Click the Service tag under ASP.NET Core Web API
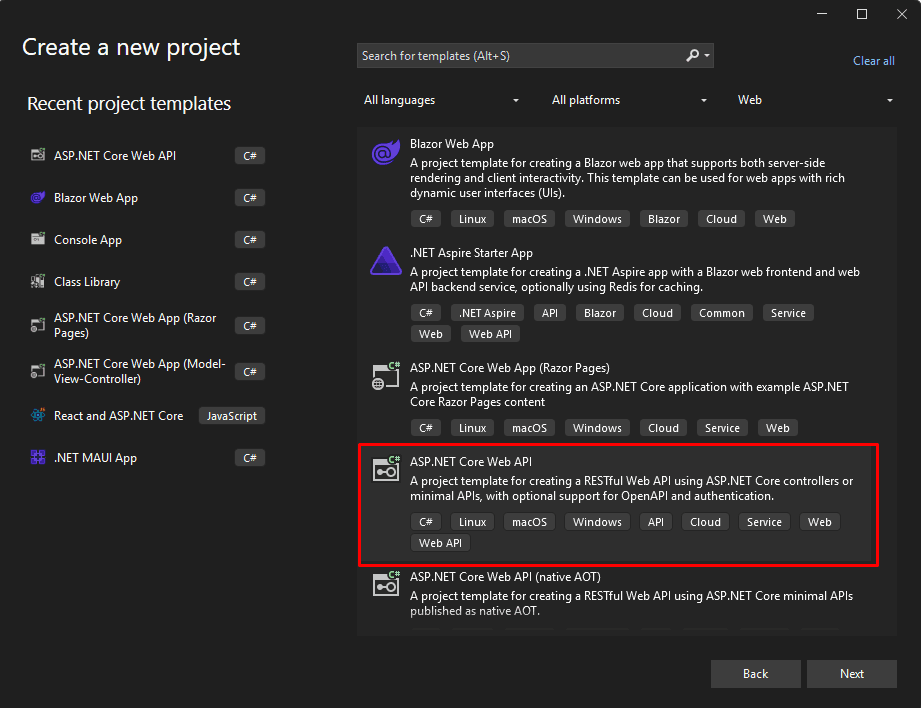The height and width of the screenshot is (708, 921). tap(764, 522)
